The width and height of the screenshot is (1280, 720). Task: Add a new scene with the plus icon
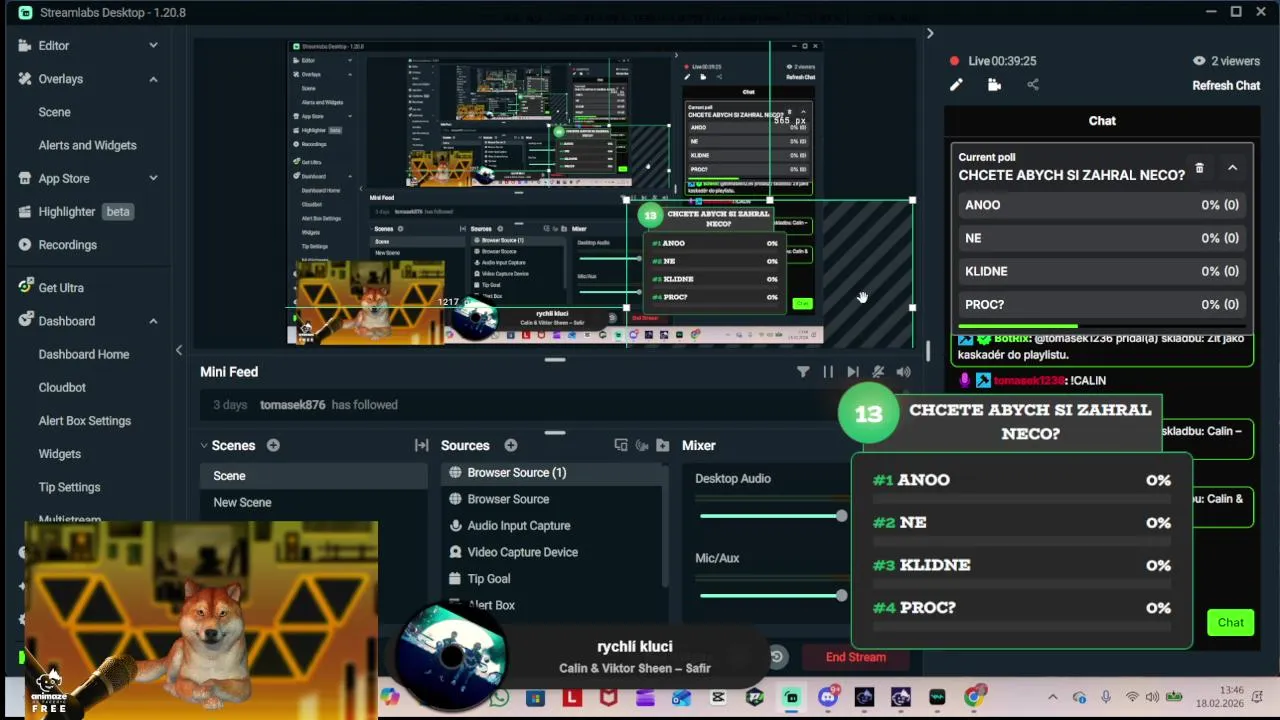pyautogui.click(x=273, y=445)
